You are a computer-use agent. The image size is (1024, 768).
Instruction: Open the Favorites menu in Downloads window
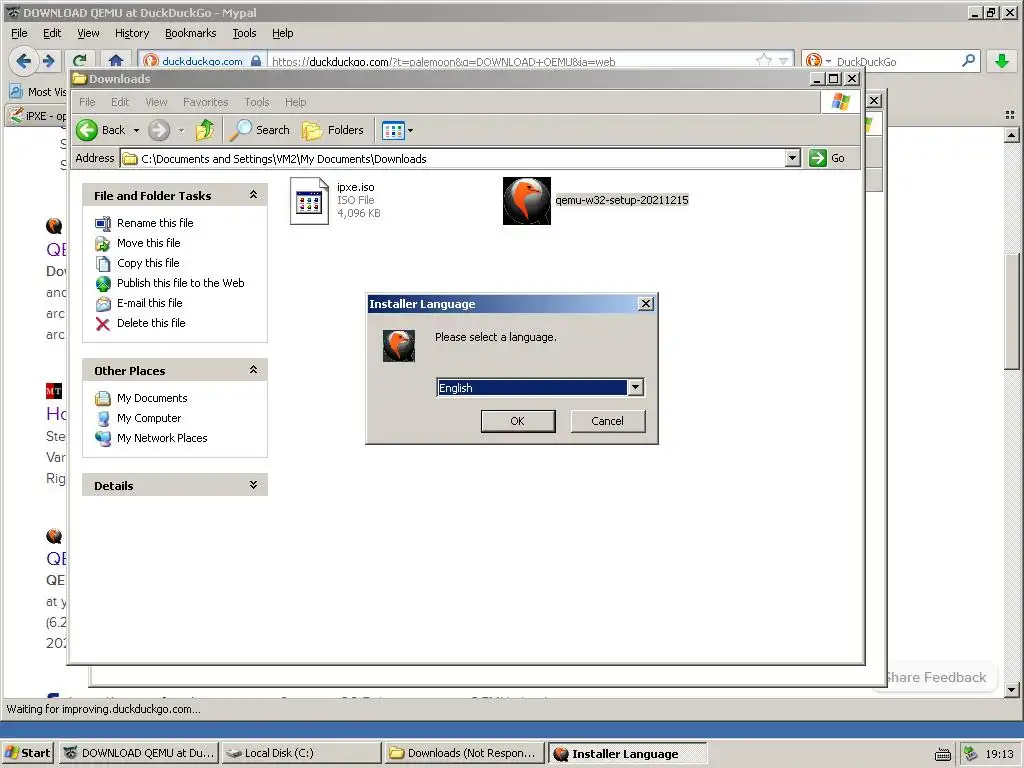click(x=206, y=102)
